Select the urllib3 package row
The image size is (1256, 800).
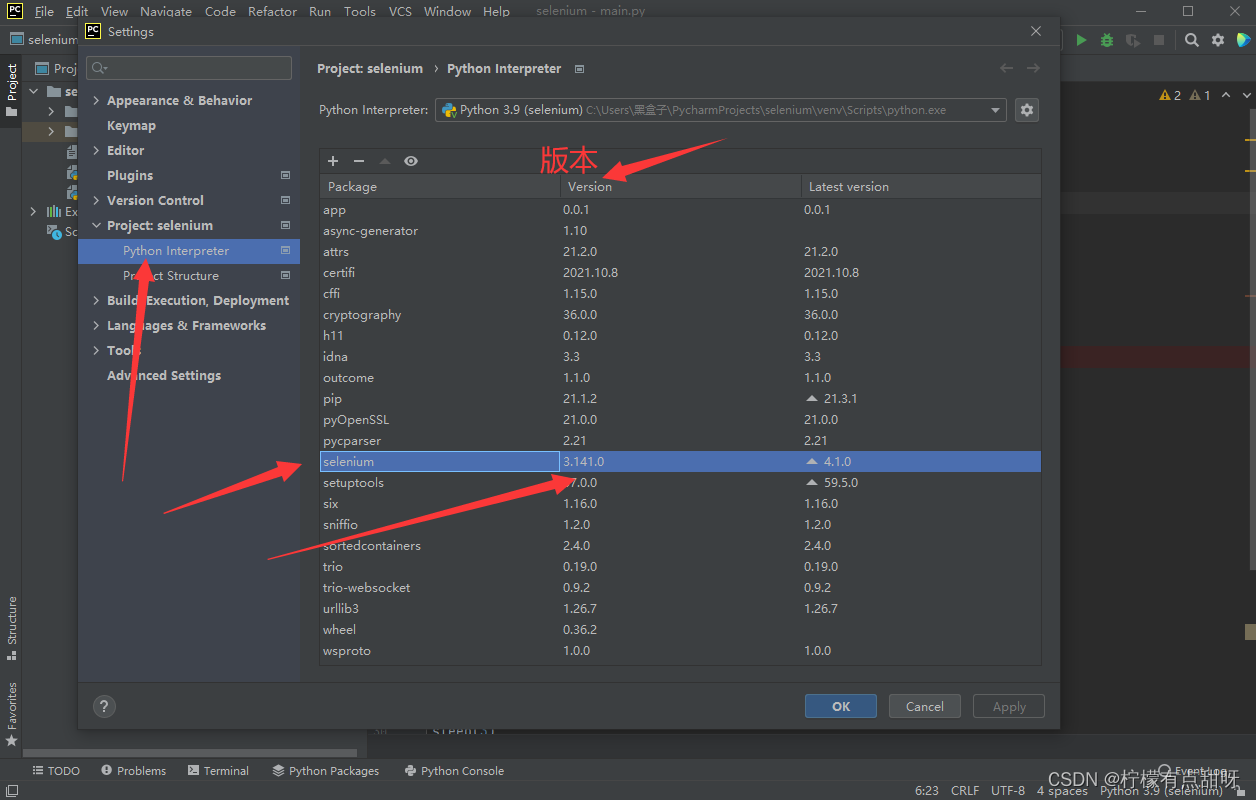[680, 609]
